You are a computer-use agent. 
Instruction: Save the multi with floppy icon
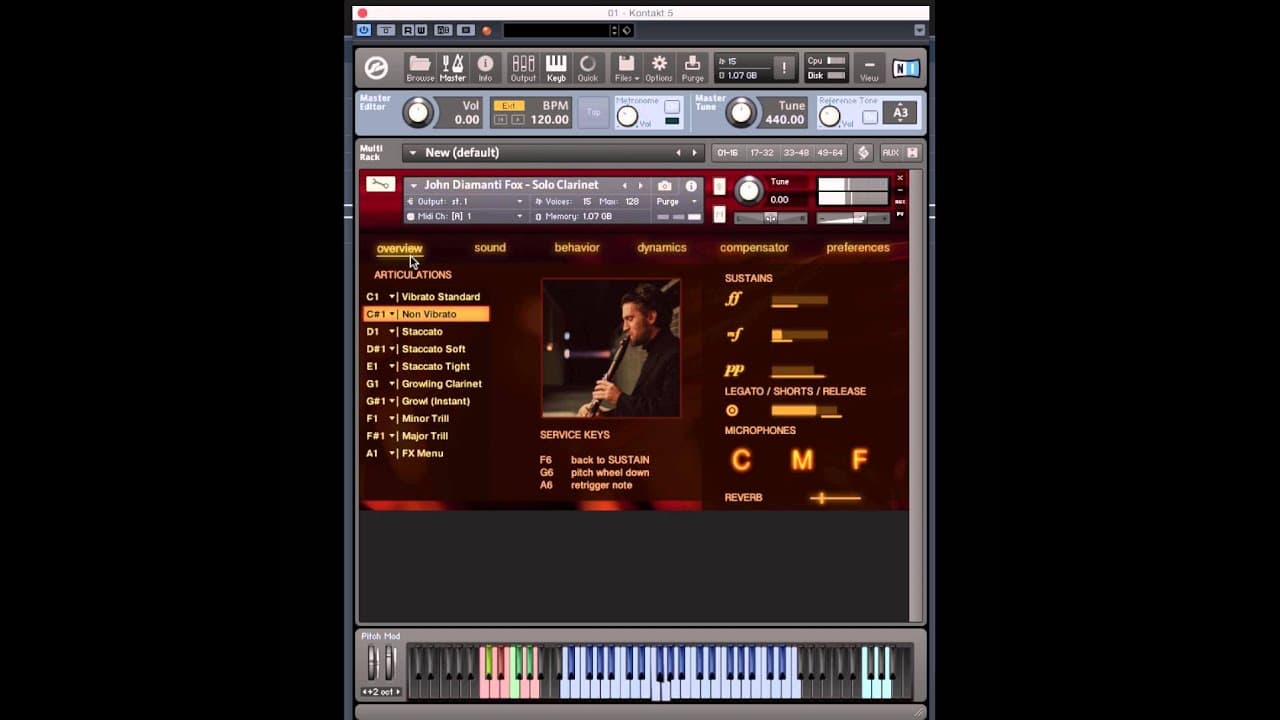click(x=912, y=153)
